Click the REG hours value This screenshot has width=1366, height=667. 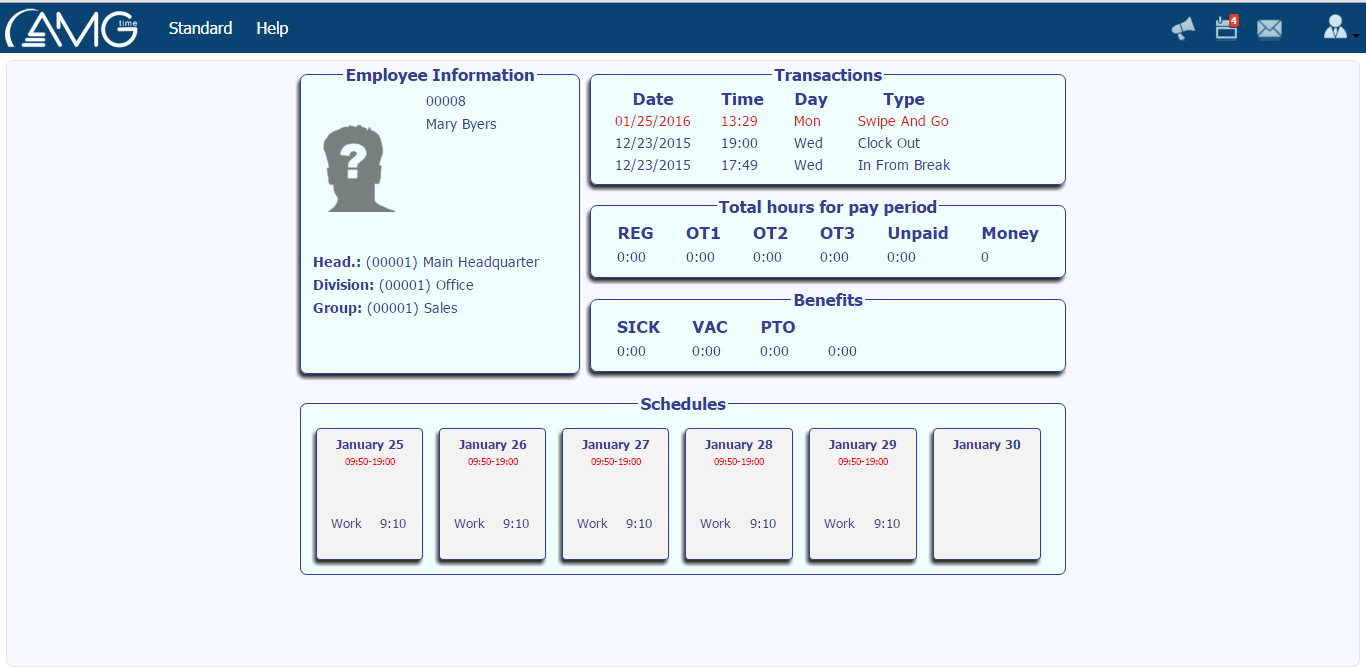(632, 256)
